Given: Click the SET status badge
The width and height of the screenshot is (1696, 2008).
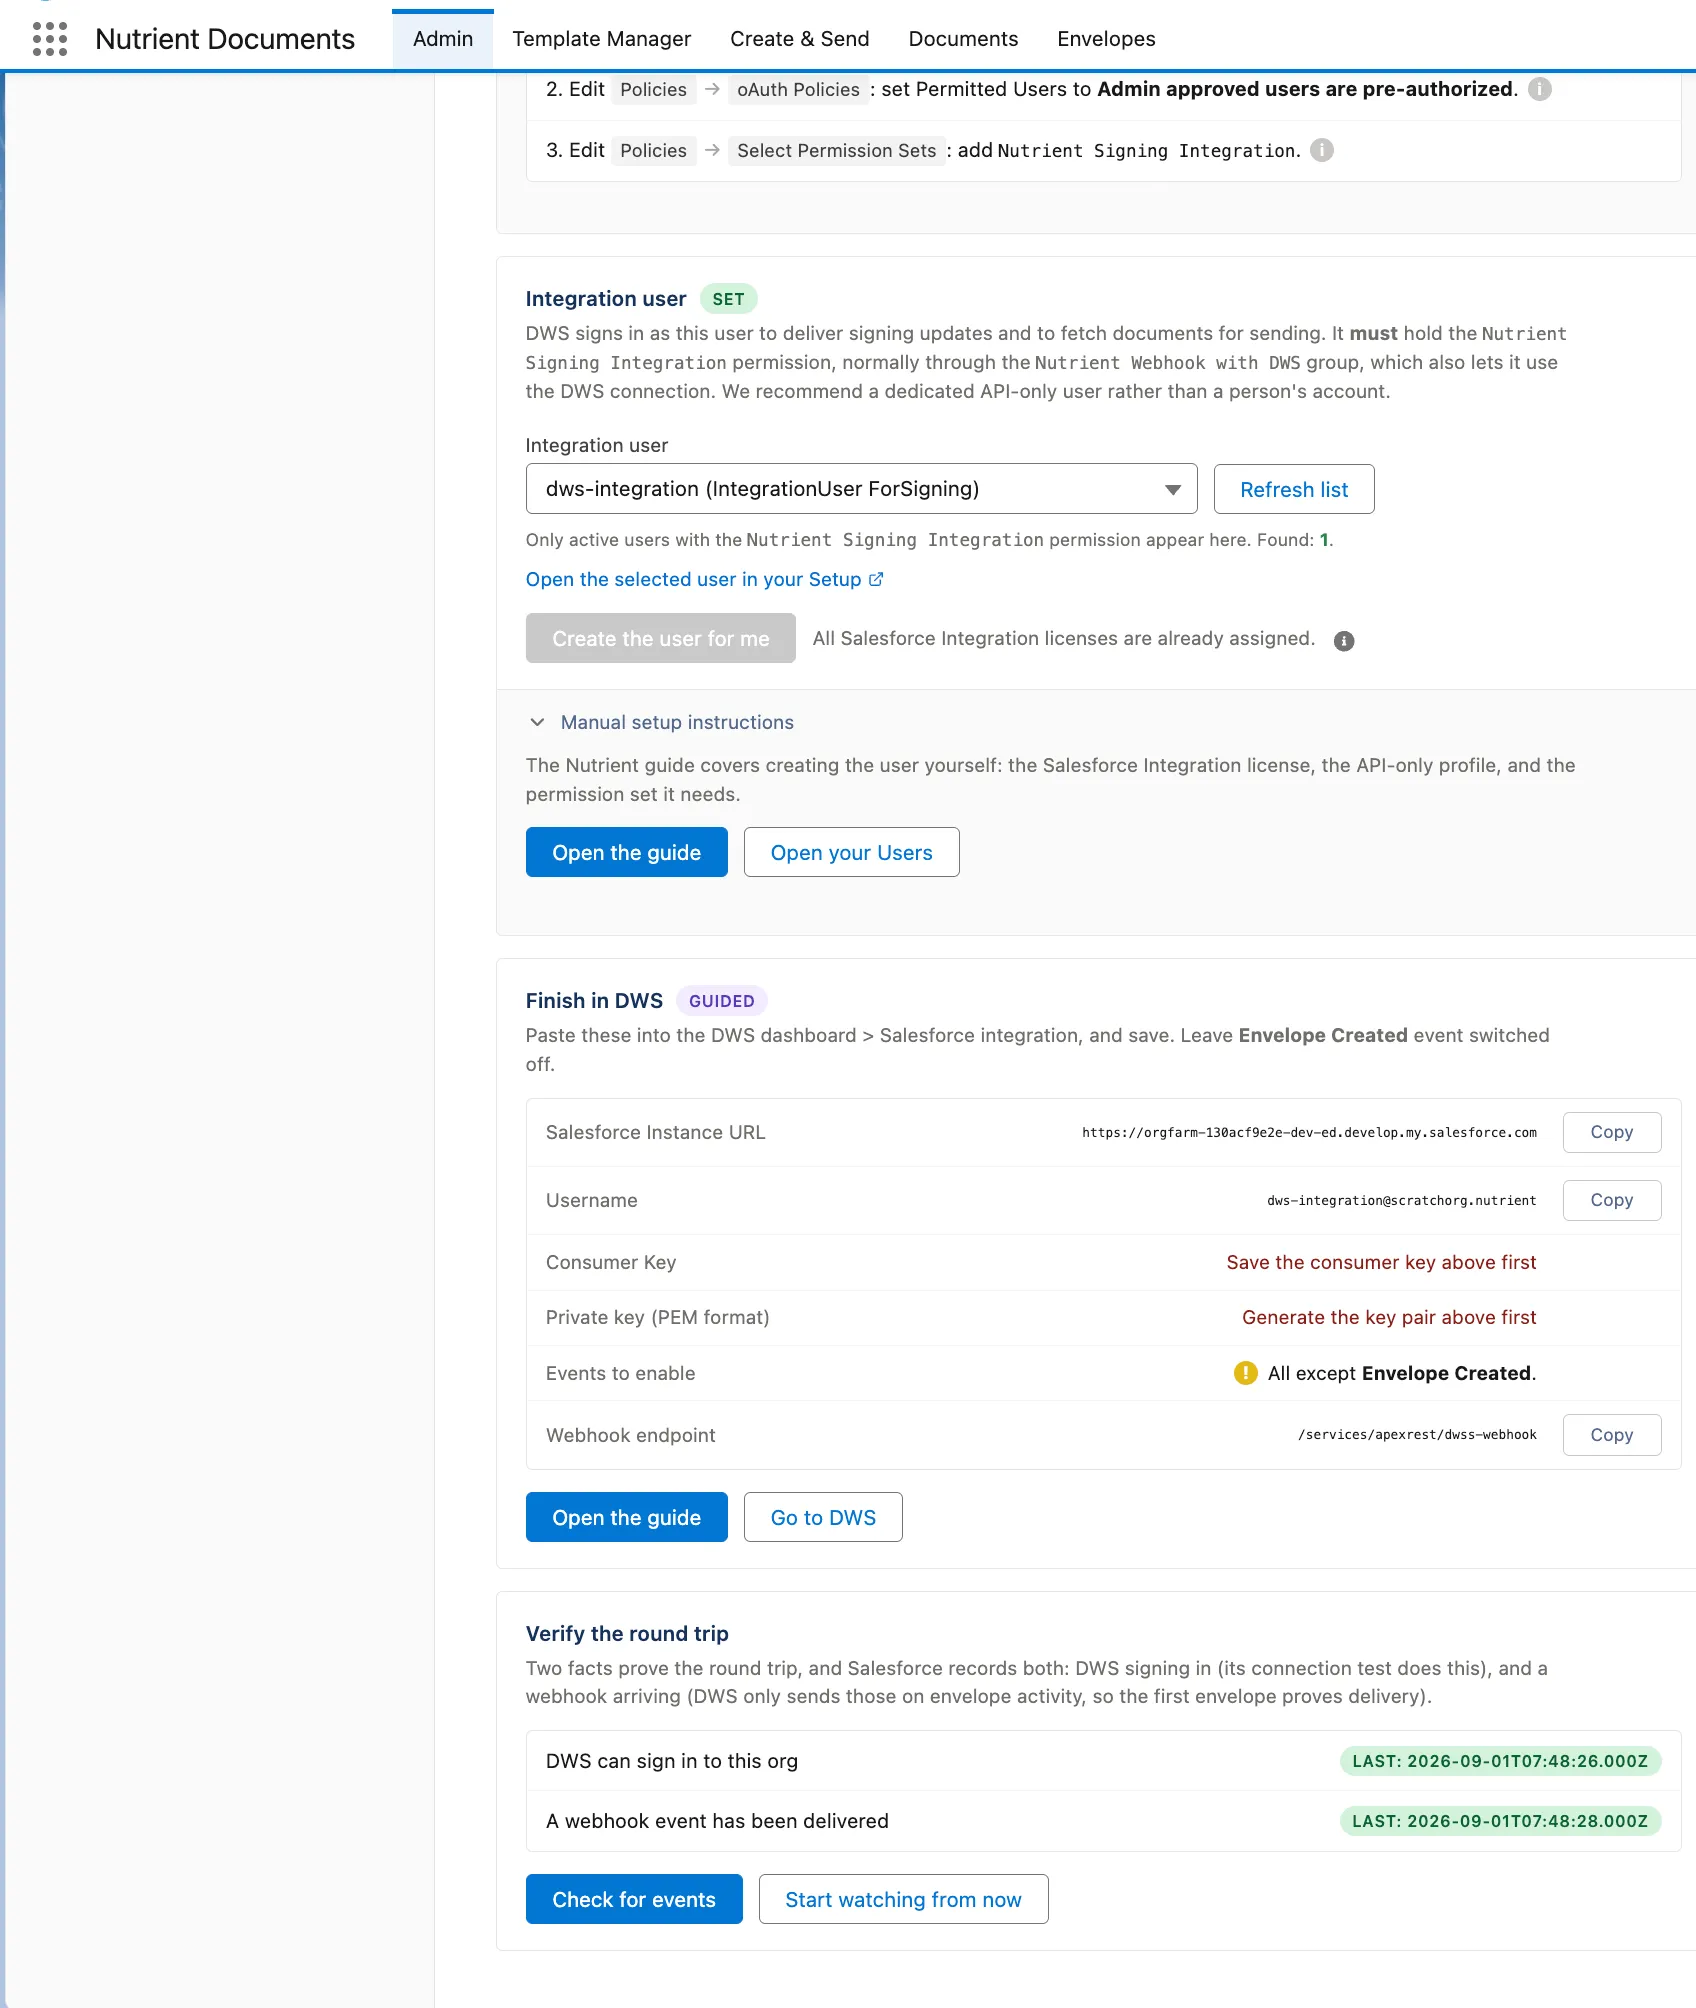Looking at the screenshot, I should click(728, 299).
